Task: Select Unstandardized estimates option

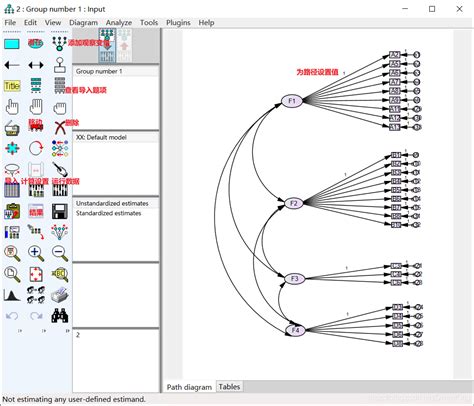Action: pos(112,203)
